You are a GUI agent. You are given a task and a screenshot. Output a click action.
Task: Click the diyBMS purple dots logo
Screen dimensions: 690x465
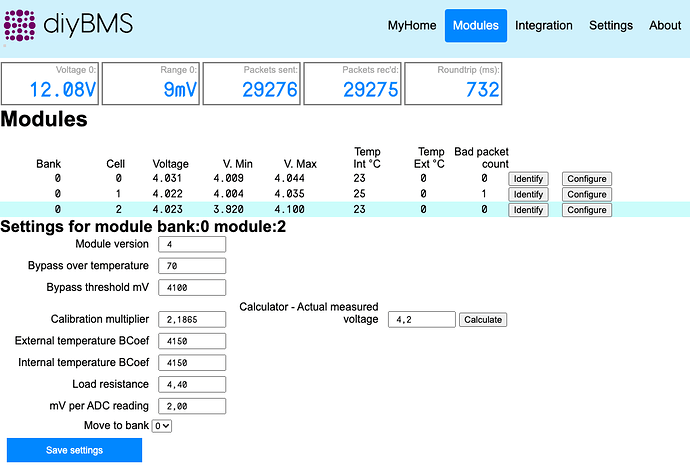pos(20,26)
